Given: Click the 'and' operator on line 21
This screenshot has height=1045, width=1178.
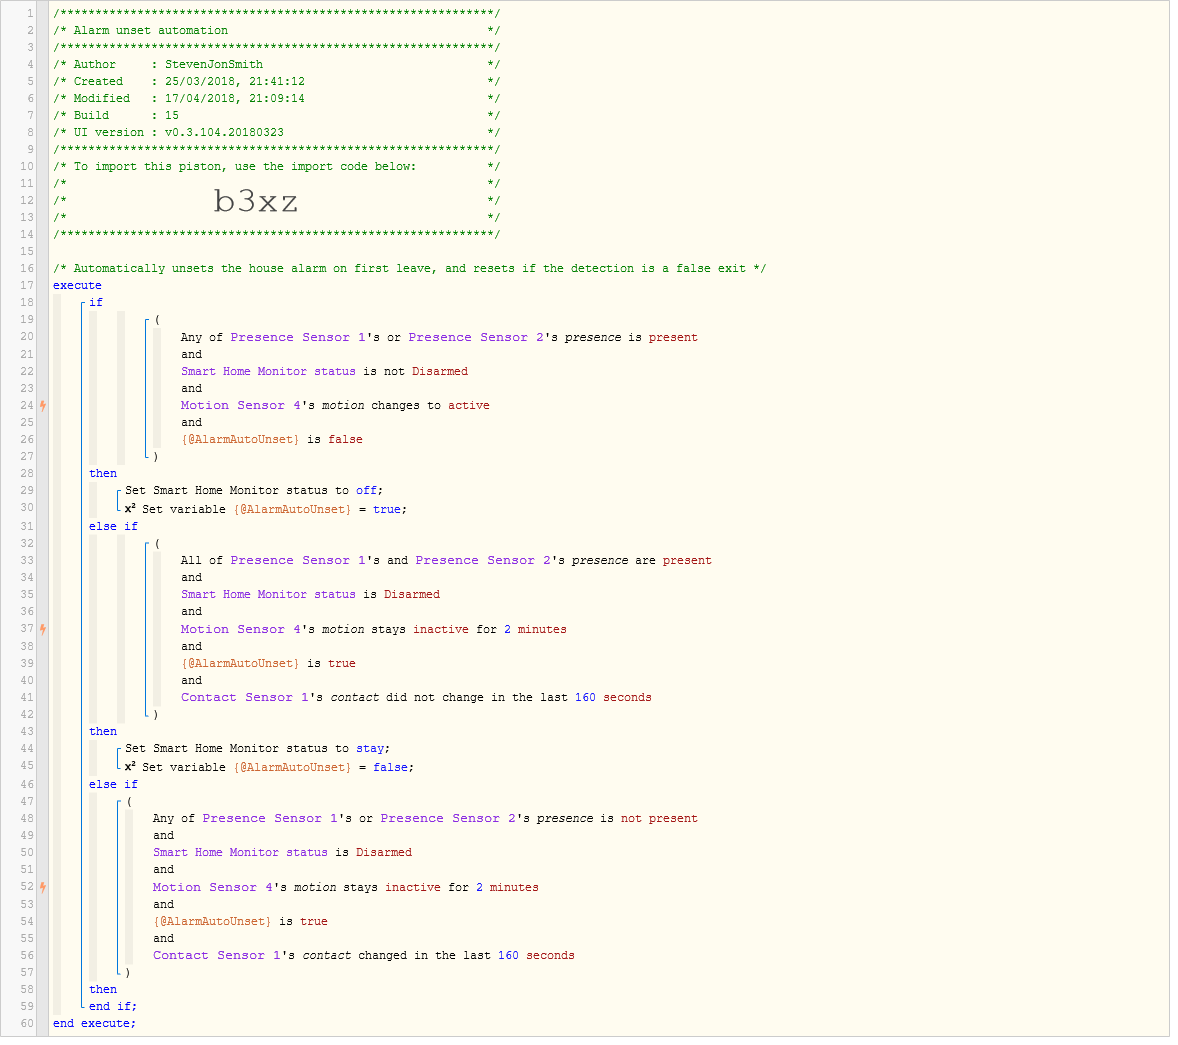Looking at the screenshot, I should [x=192, y=357].
